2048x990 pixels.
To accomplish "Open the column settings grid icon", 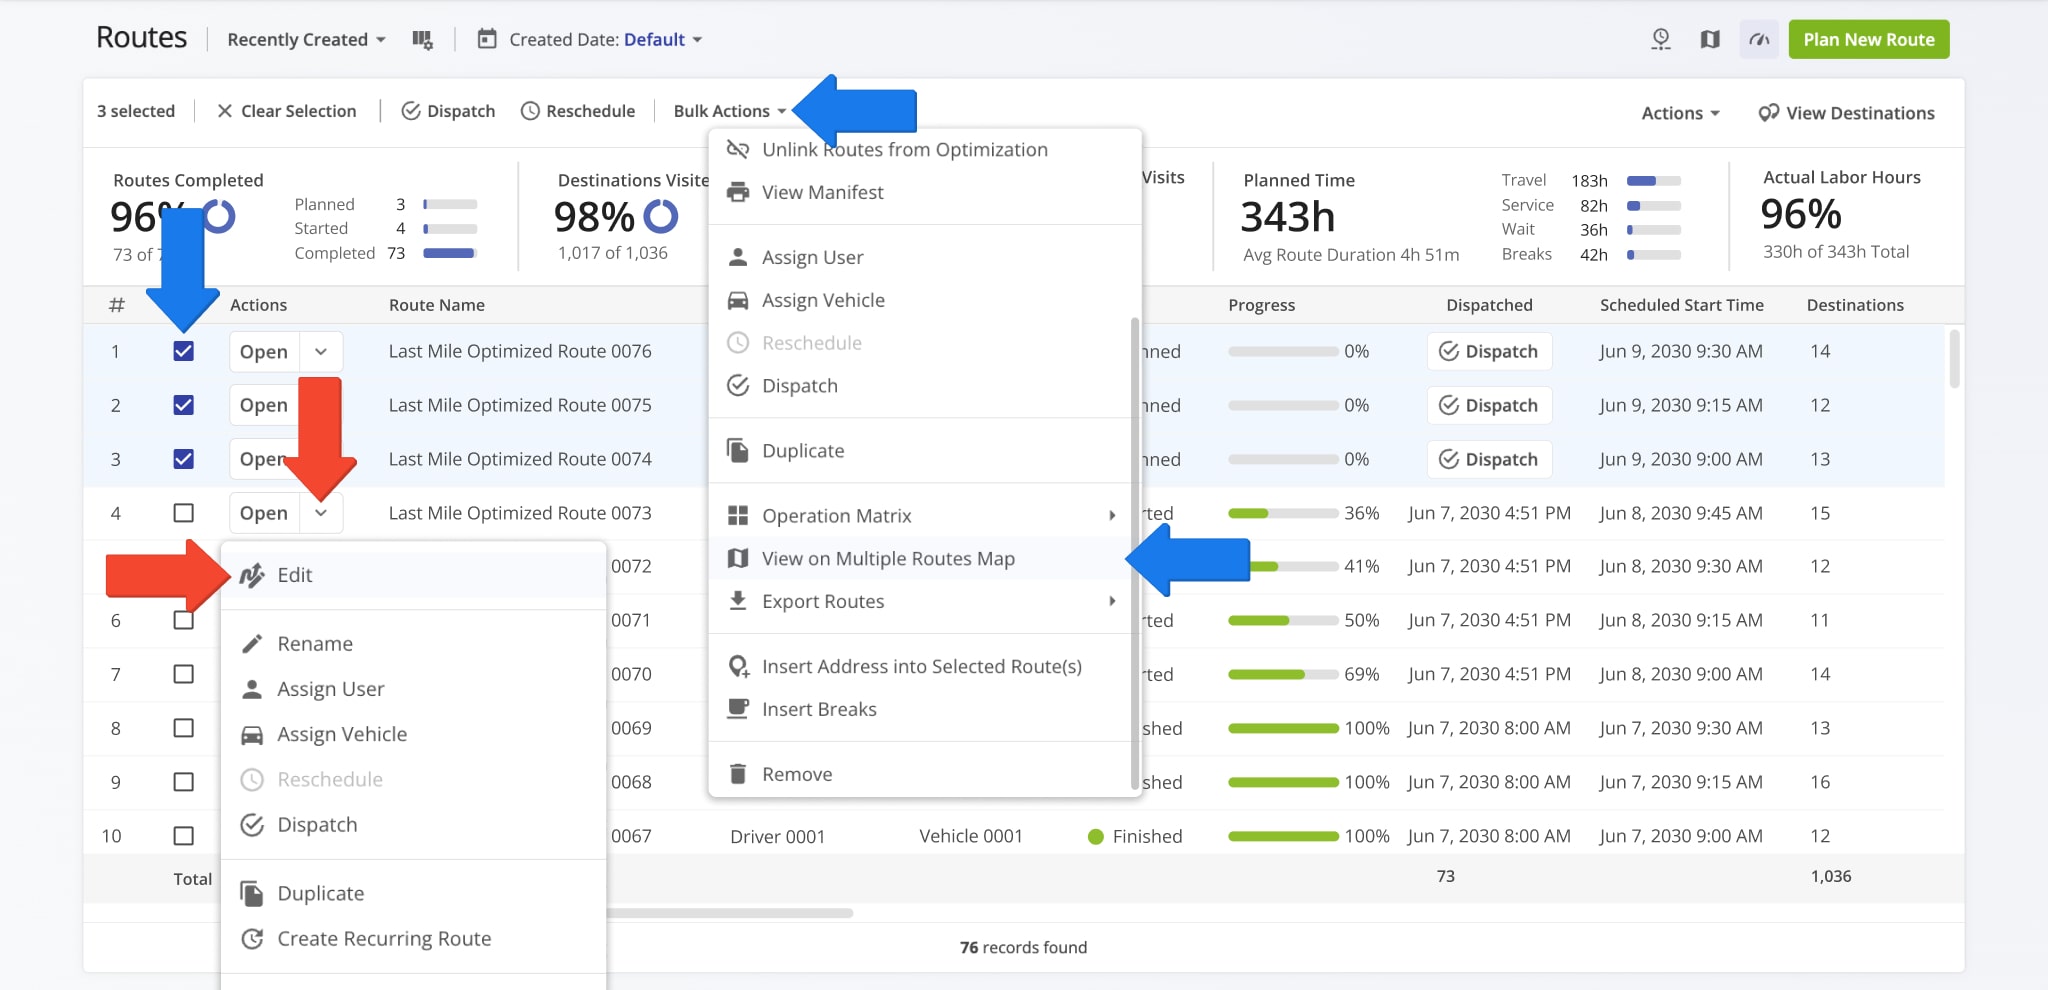I will (422, 40).
